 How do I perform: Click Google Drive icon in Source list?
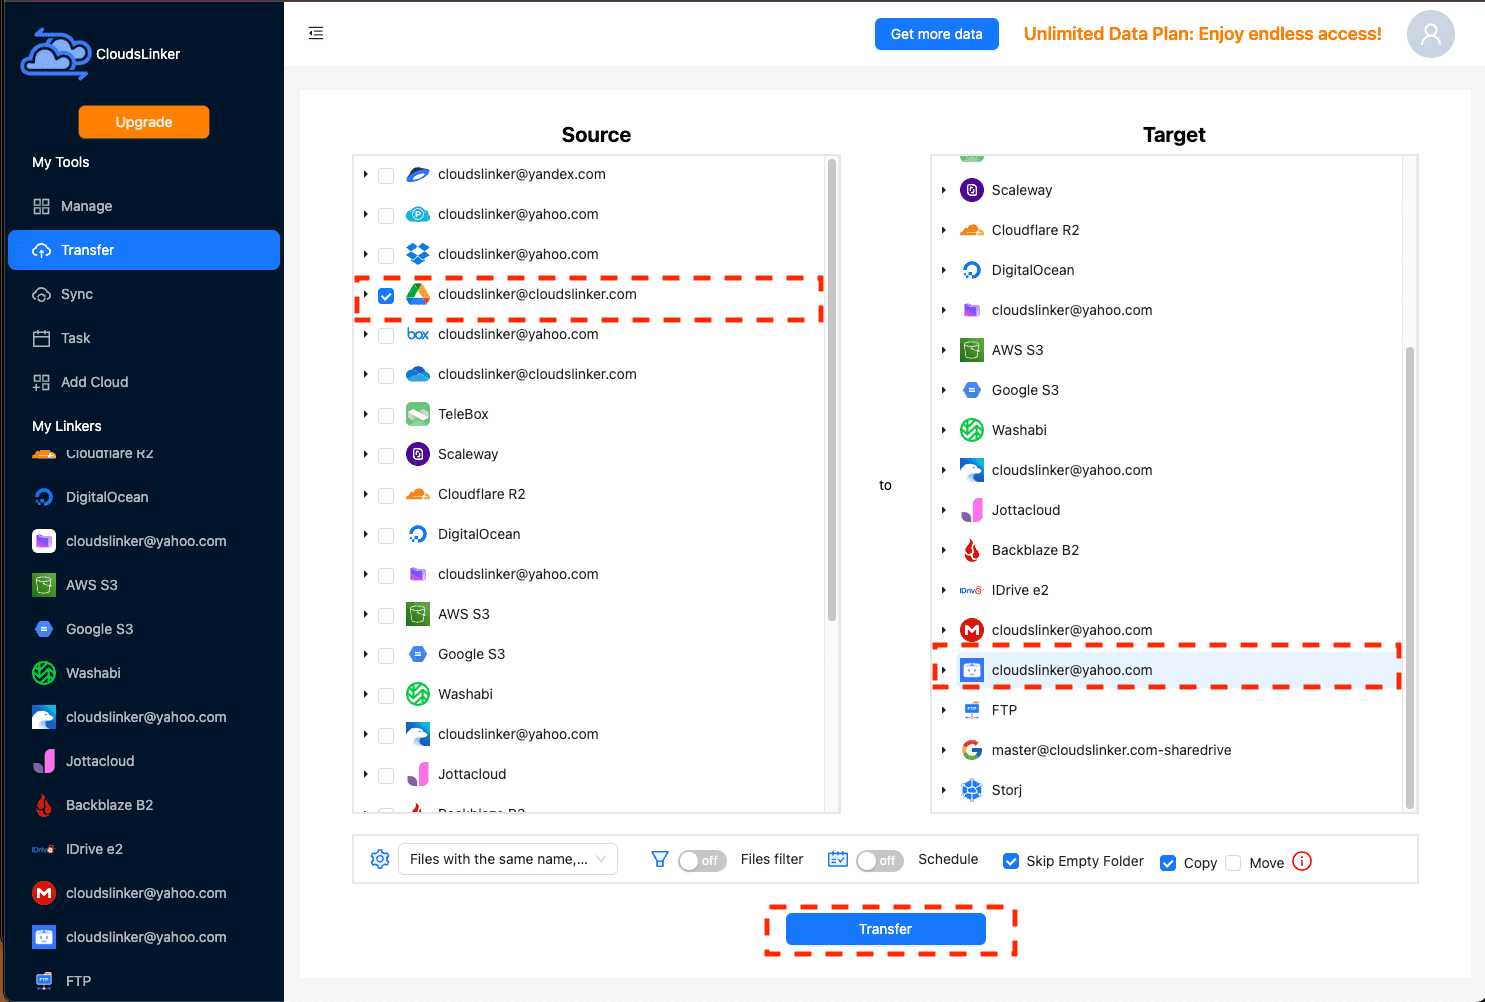pyautogui.click(x=418, y=294)
